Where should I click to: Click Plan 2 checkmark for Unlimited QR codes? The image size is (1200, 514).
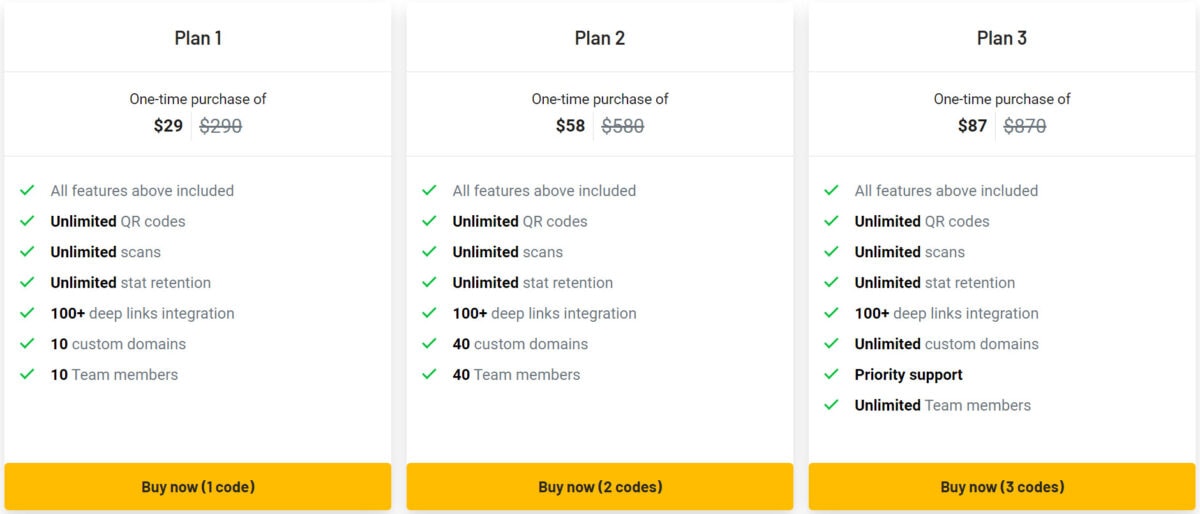(429, 221)
